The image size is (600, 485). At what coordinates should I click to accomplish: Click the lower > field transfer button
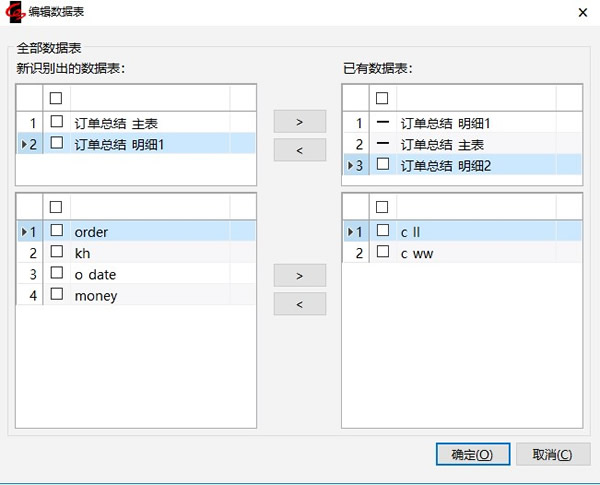pos(299,274)
